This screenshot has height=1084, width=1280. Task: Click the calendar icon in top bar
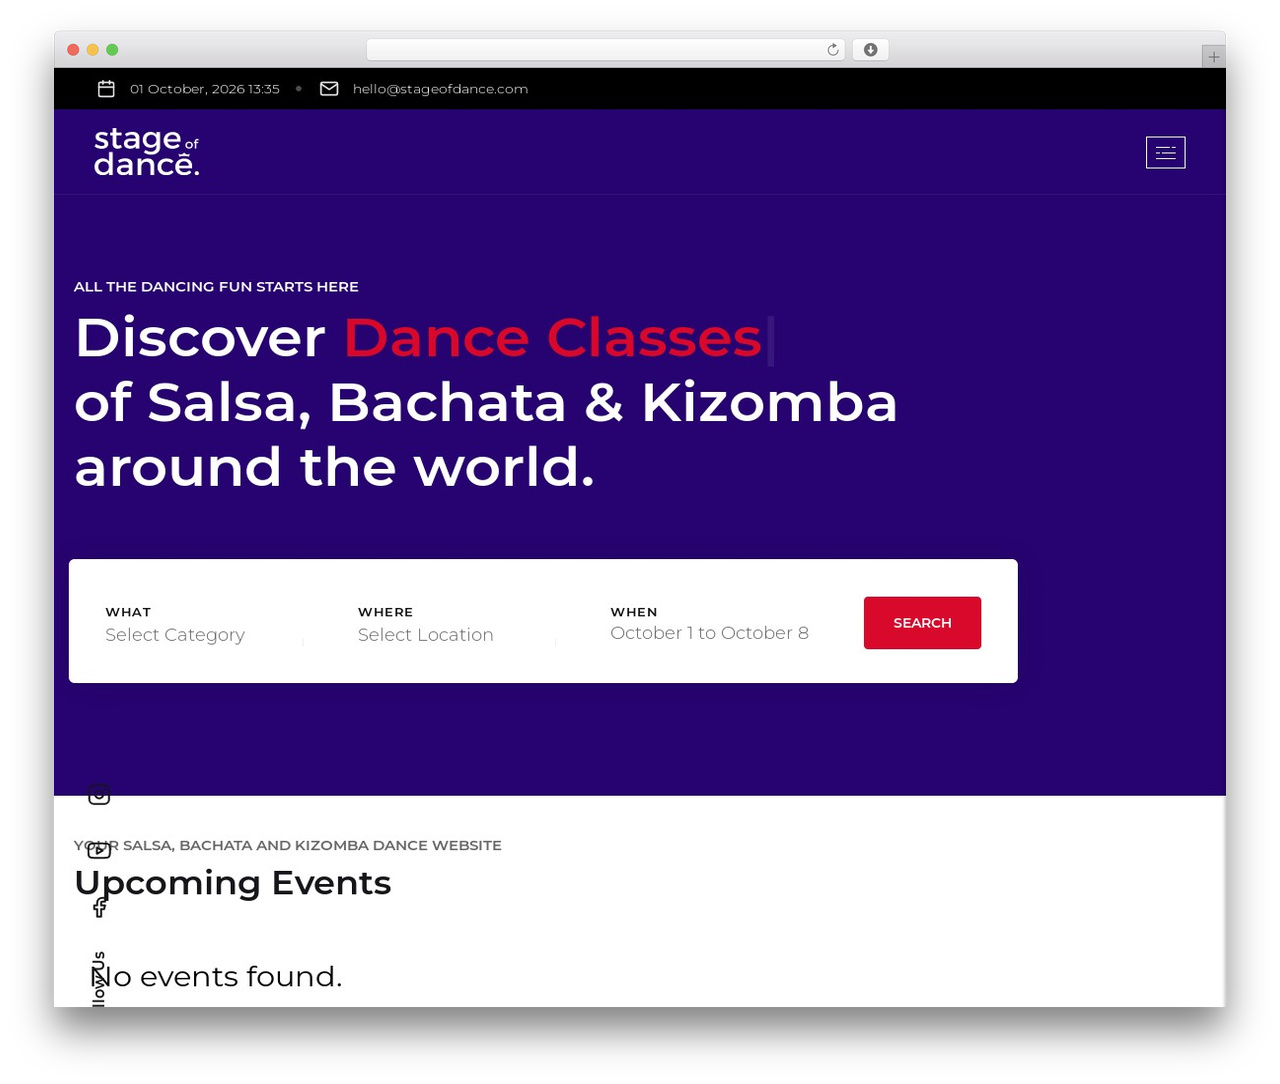tap(106, 89)
